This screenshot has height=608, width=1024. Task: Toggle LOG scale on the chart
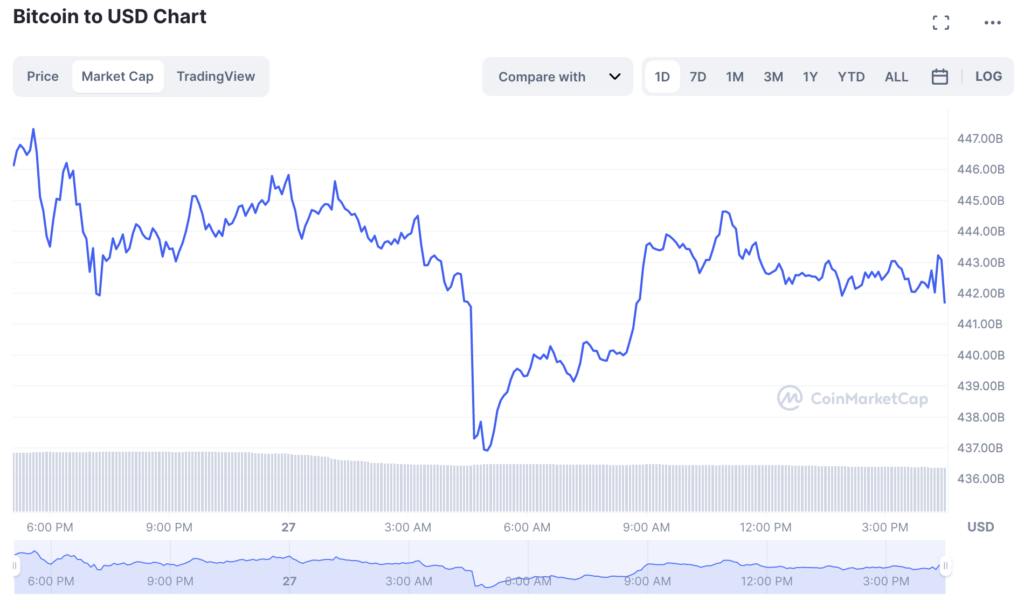988,77
